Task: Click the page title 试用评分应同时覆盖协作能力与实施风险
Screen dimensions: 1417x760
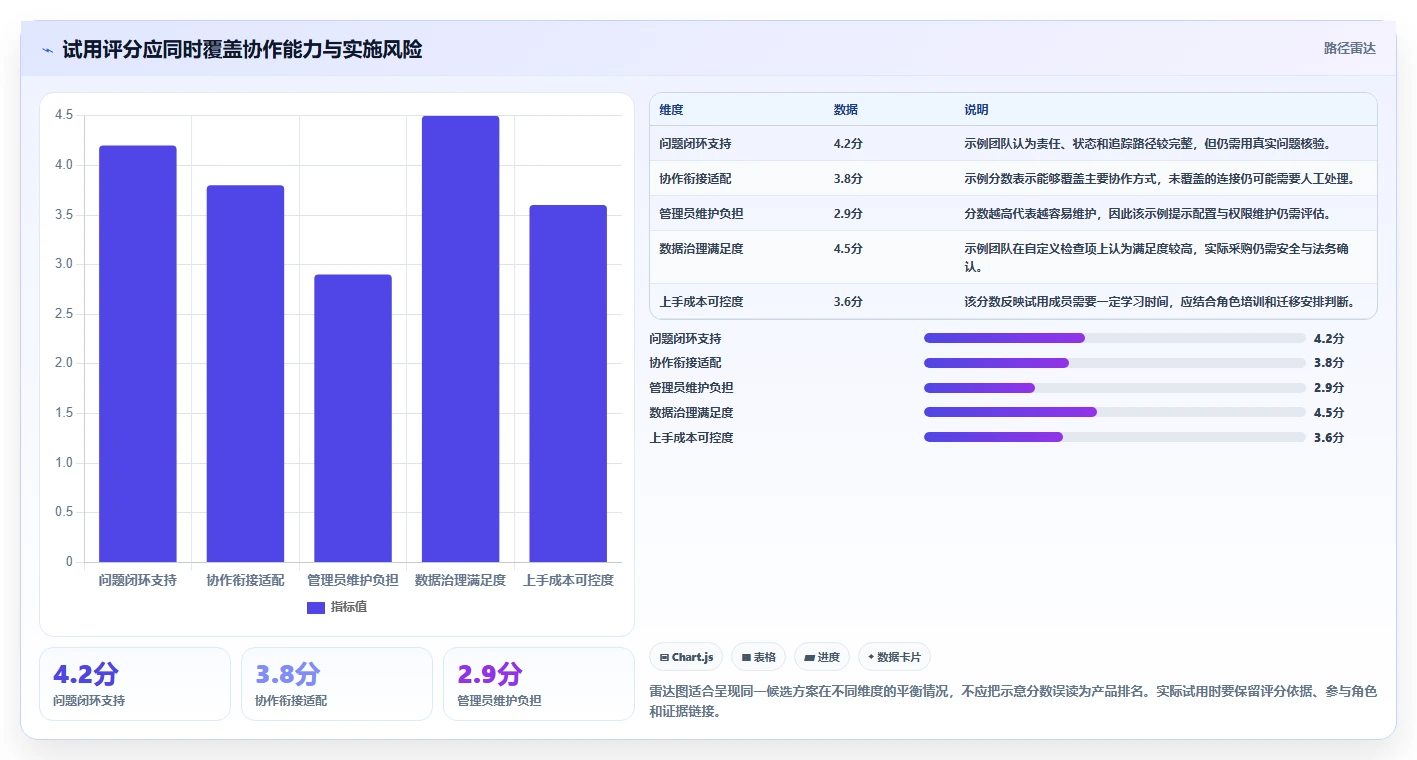Action: coord(242,49)
